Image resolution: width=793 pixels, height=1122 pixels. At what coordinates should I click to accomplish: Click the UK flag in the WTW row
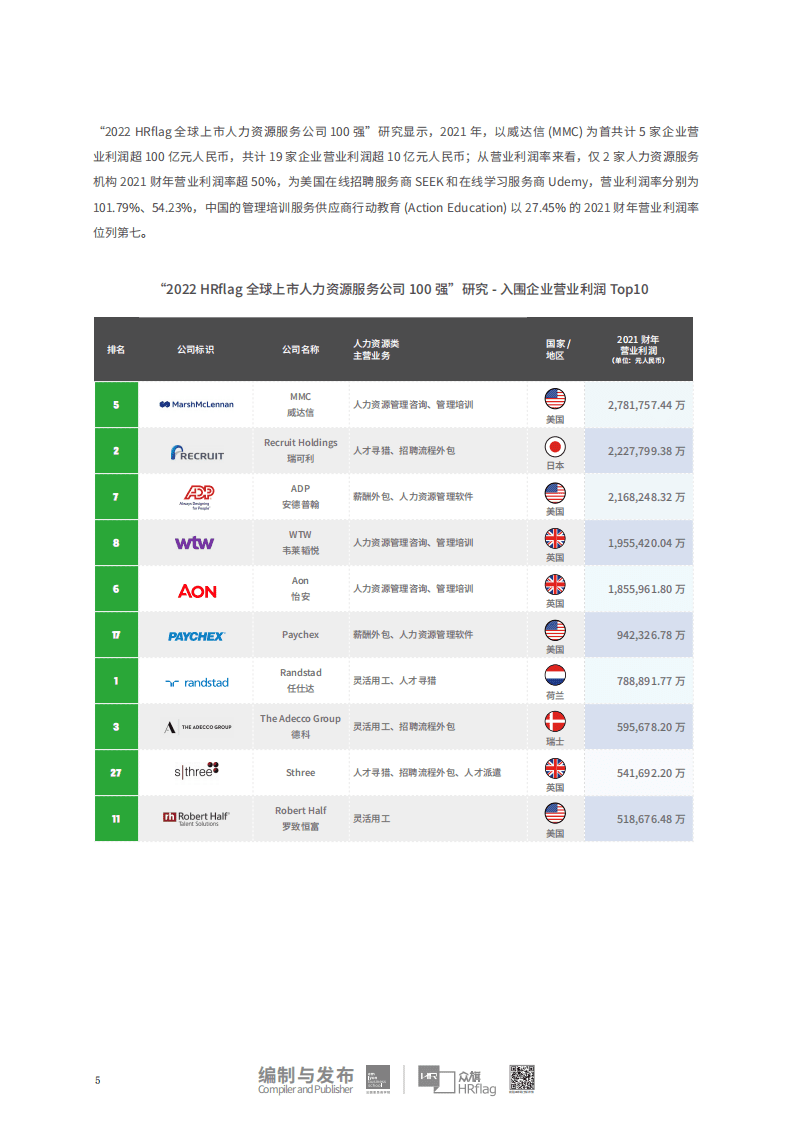pos(555,538)
